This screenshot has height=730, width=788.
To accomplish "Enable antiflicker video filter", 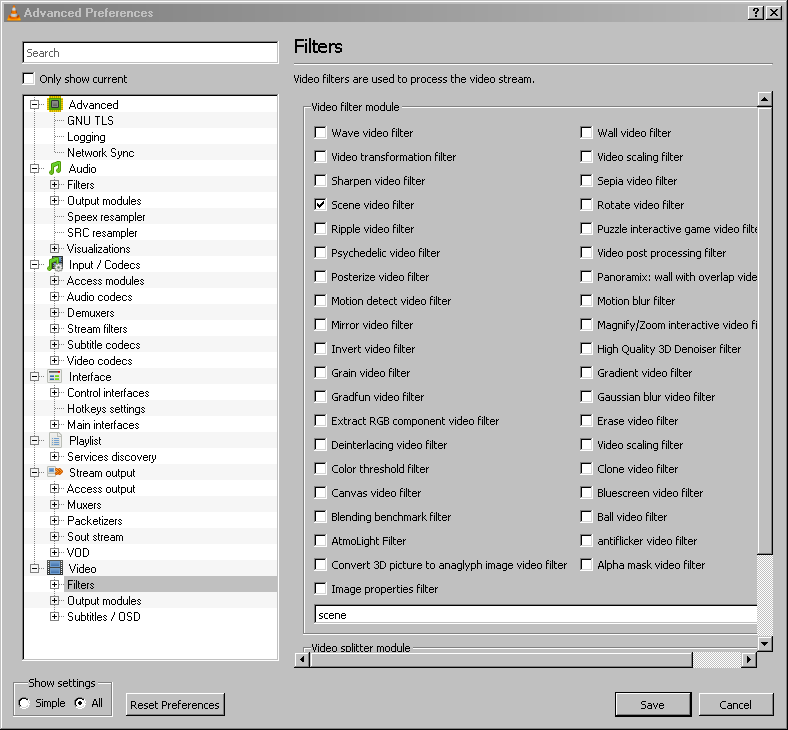I will point(586,541).
